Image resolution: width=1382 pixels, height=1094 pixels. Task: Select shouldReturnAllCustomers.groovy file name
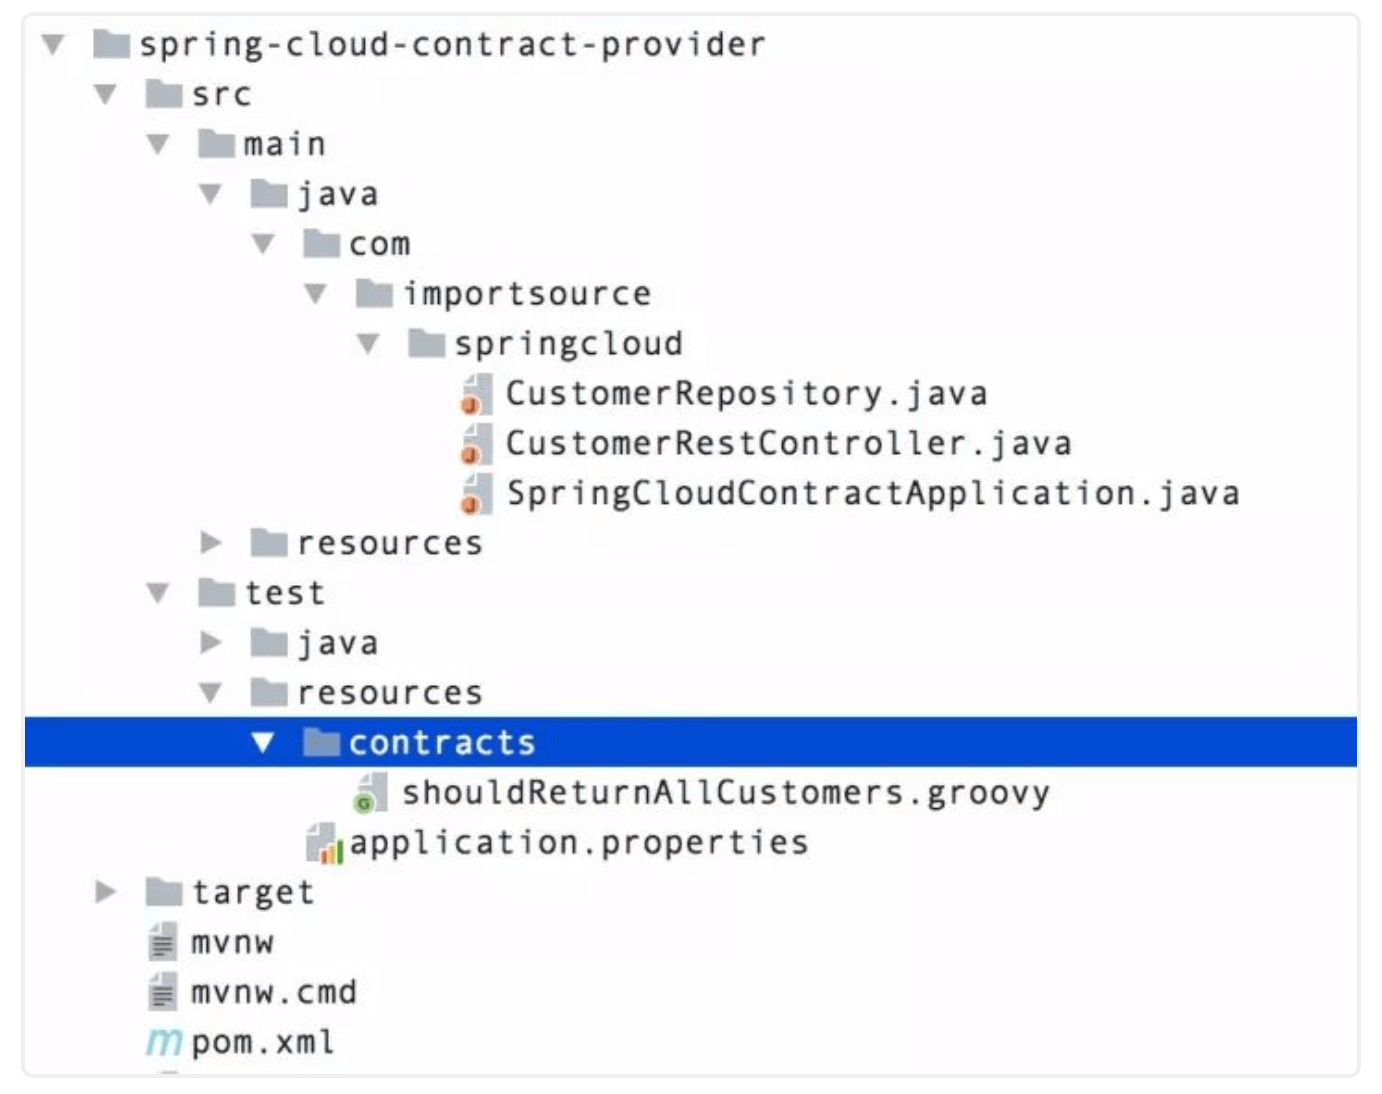click(x=725, y=793)
